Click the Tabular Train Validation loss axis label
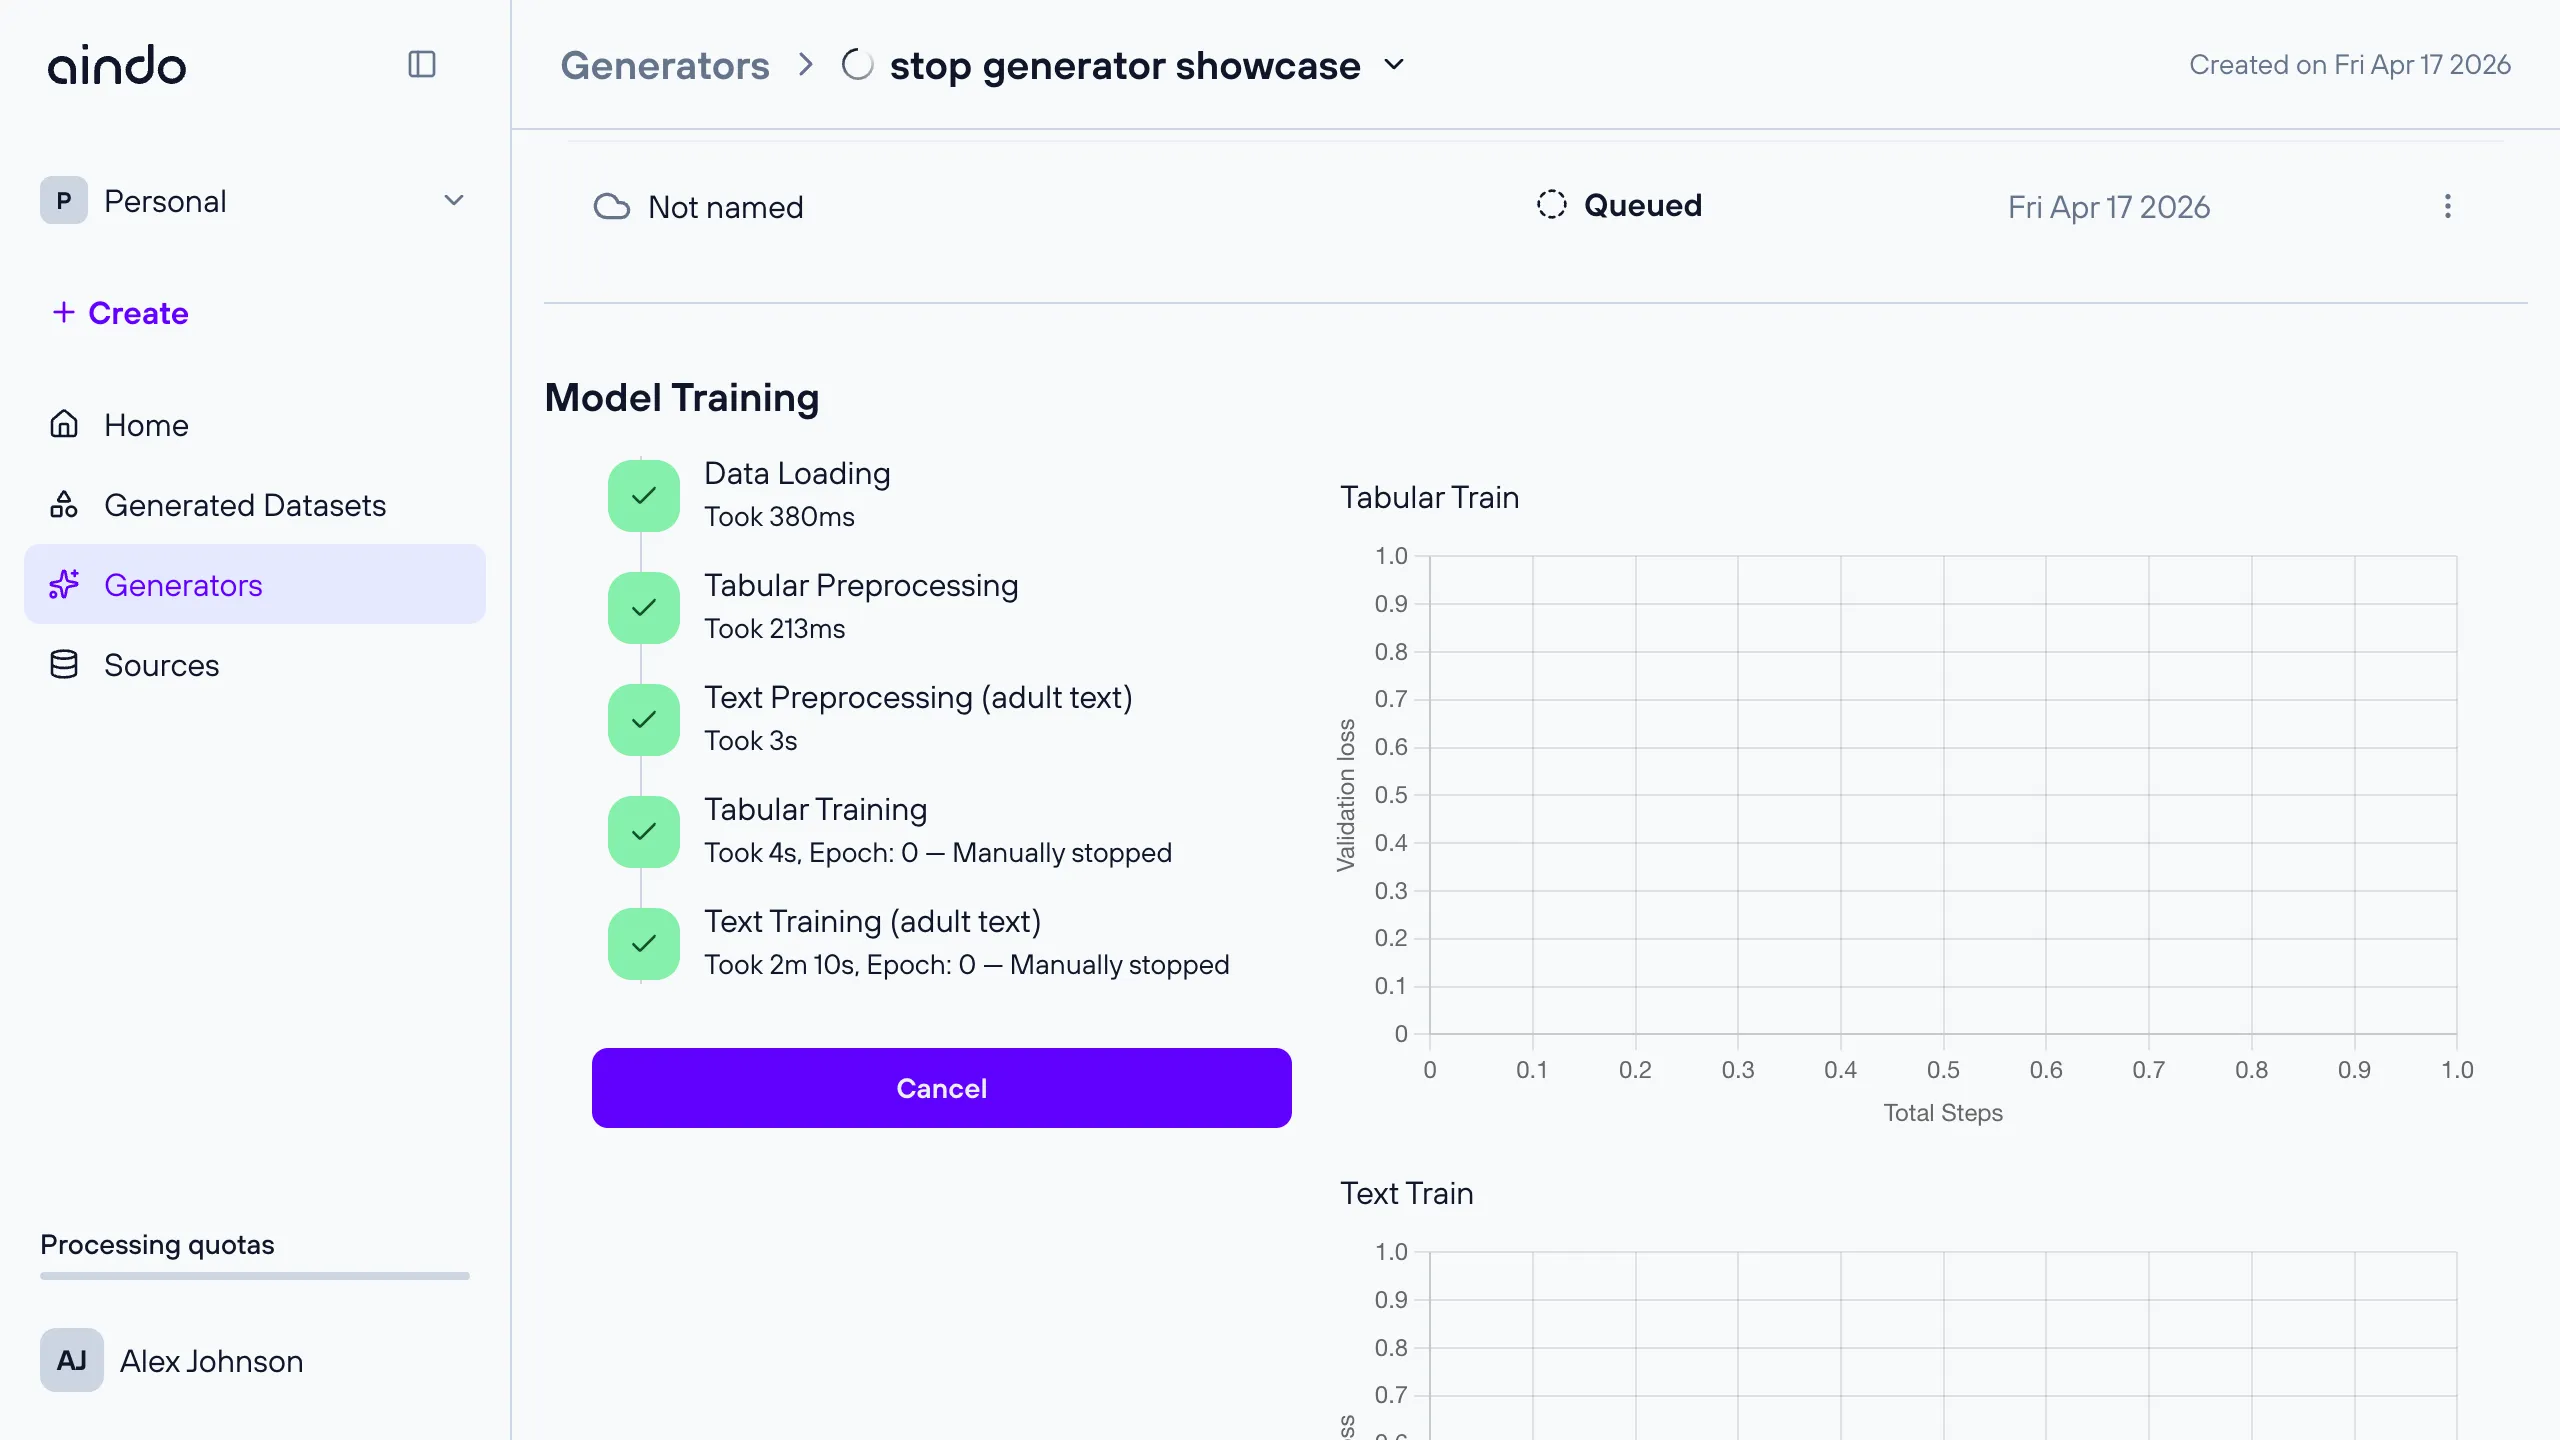The image size is (2560, 1440). pyautogui.click(x=1346, y=795)
